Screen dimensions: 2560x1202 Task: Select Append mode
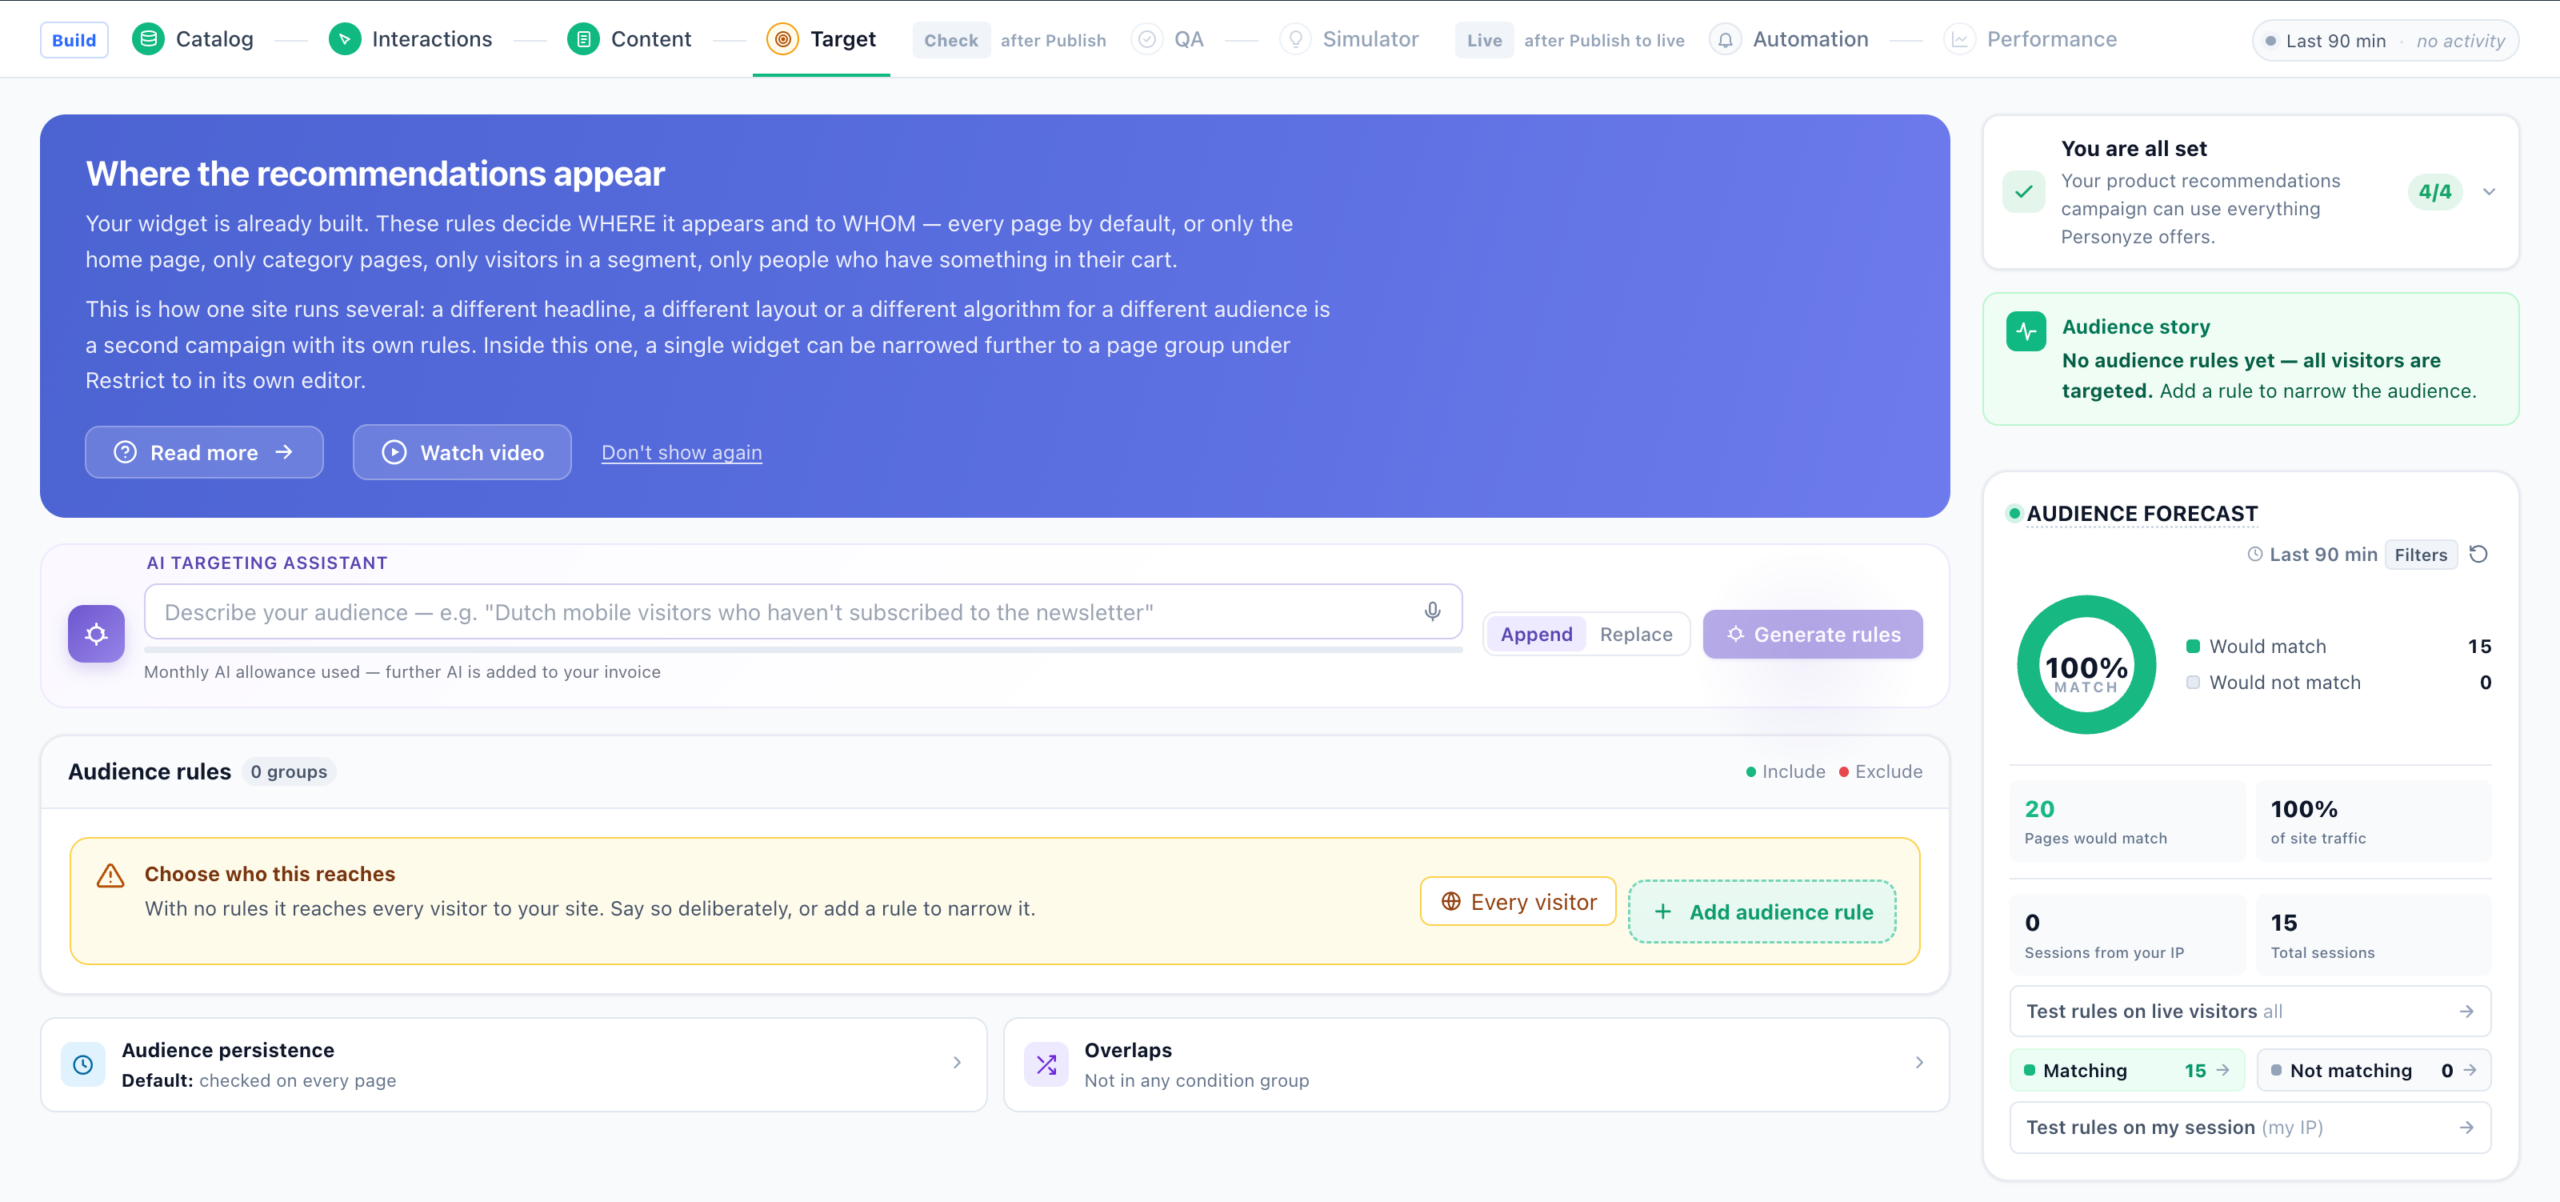coord(1536,634)
